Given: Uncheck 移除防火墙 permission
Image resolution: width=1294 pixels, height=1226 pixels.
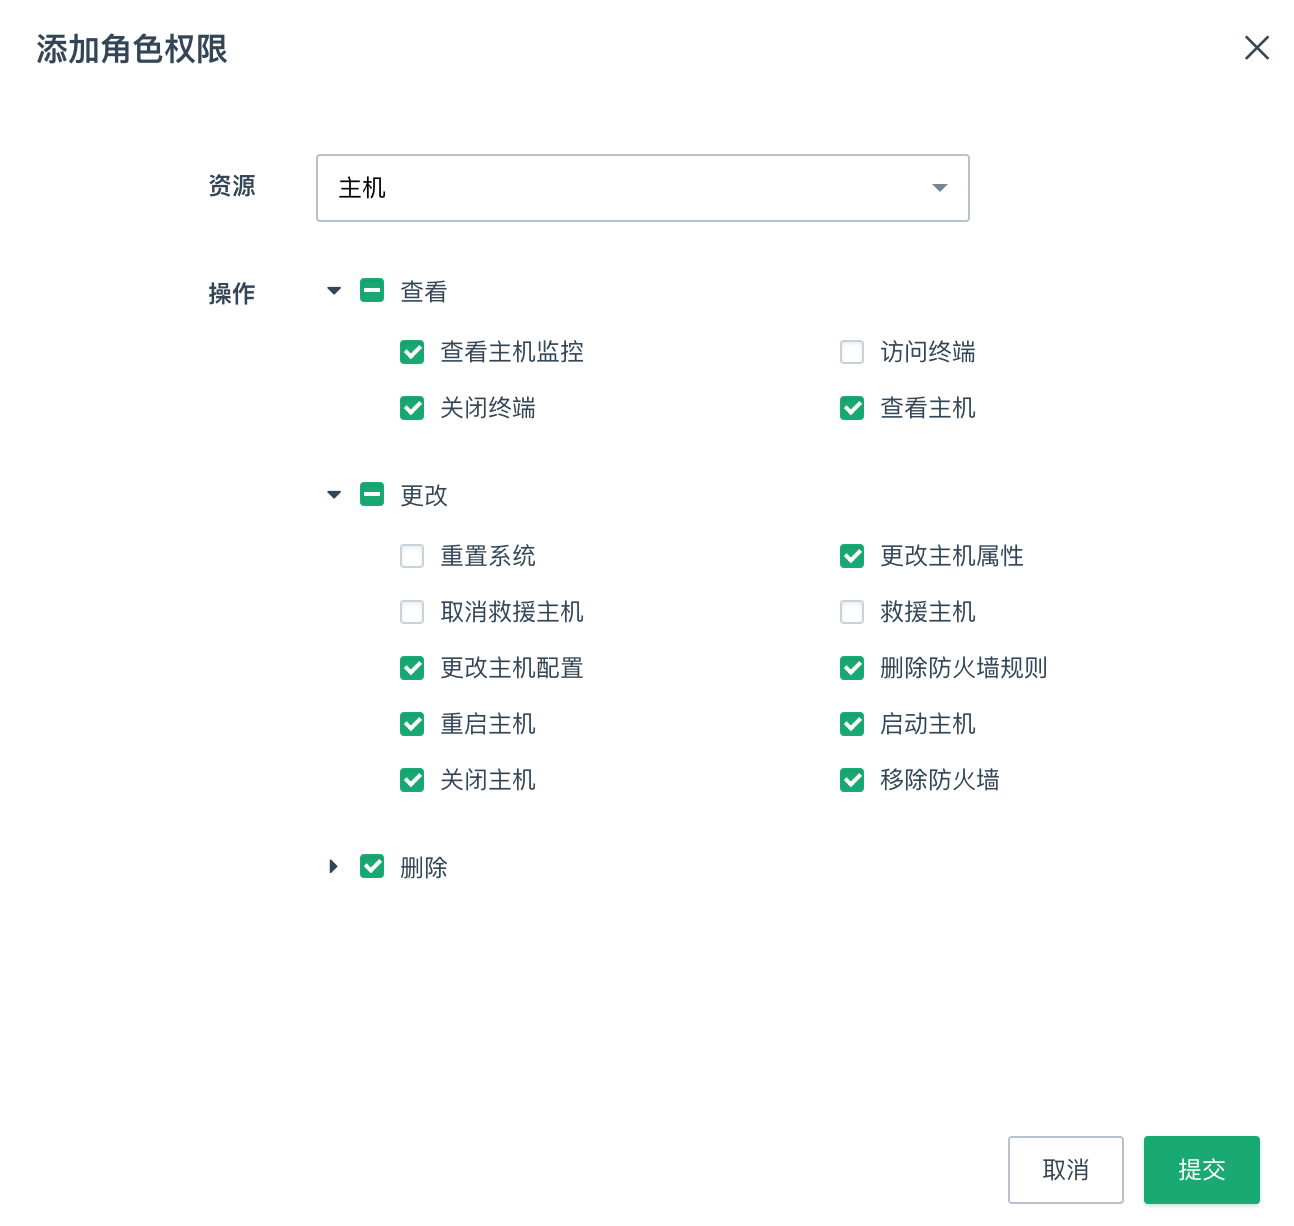Looking at the screenshot, I should pos(852,780).
